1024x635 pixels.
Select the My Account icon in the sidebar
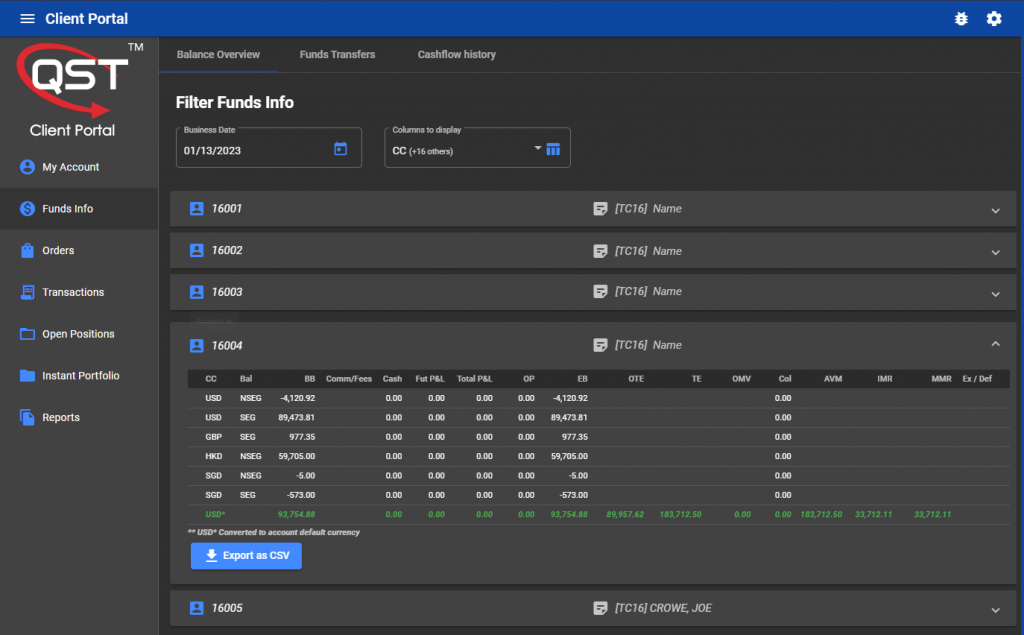[x=25, y=167]
